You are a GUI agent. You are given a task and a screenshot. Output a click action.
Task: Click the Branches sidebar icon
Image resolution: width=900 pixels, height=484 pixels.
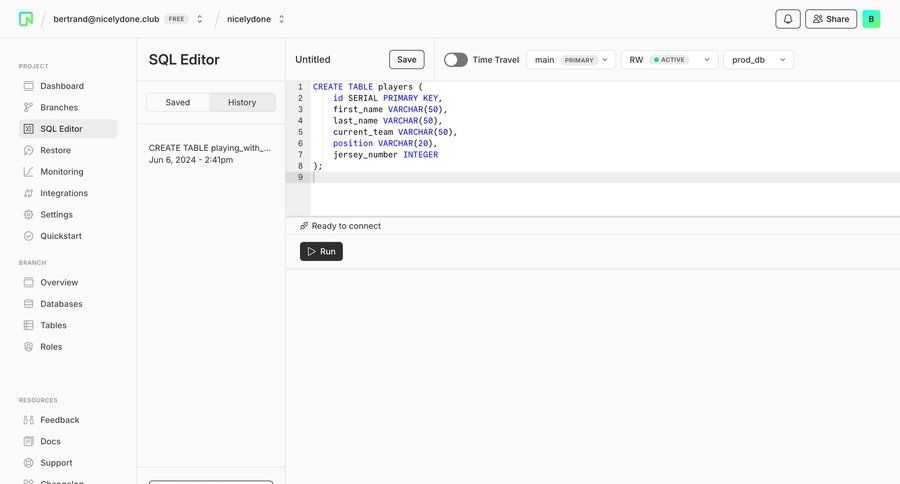click(x=29, y=107)
